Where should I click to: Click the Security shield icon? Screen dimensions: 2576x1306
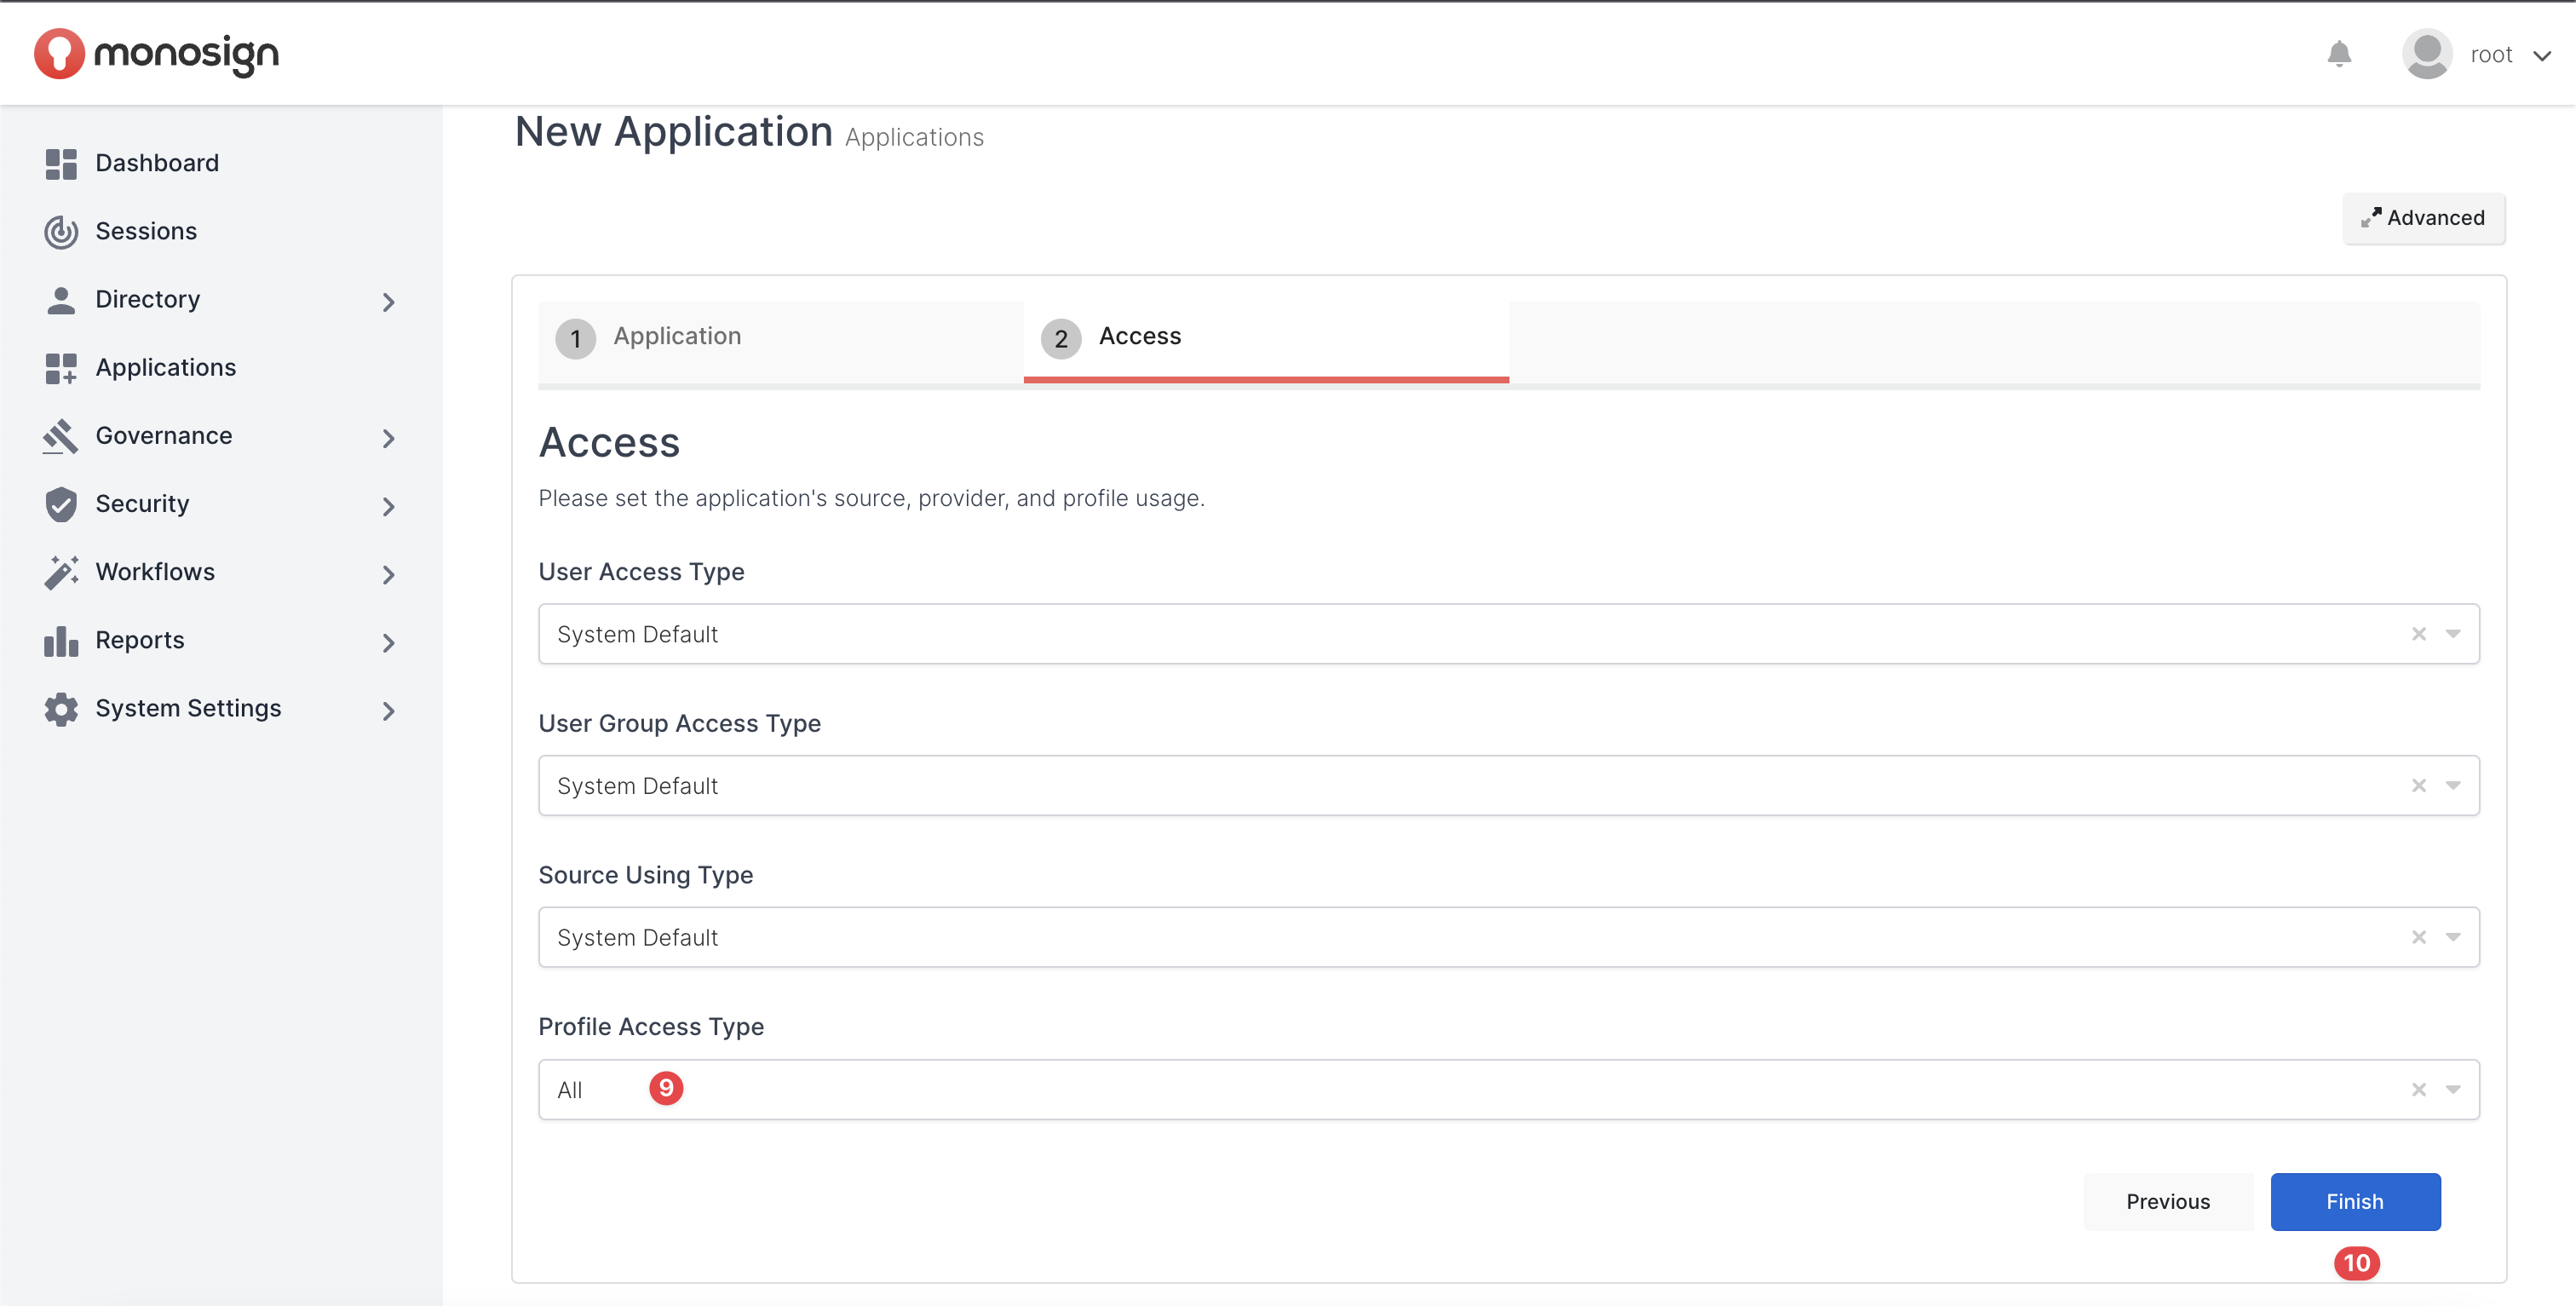coord(61,504)
